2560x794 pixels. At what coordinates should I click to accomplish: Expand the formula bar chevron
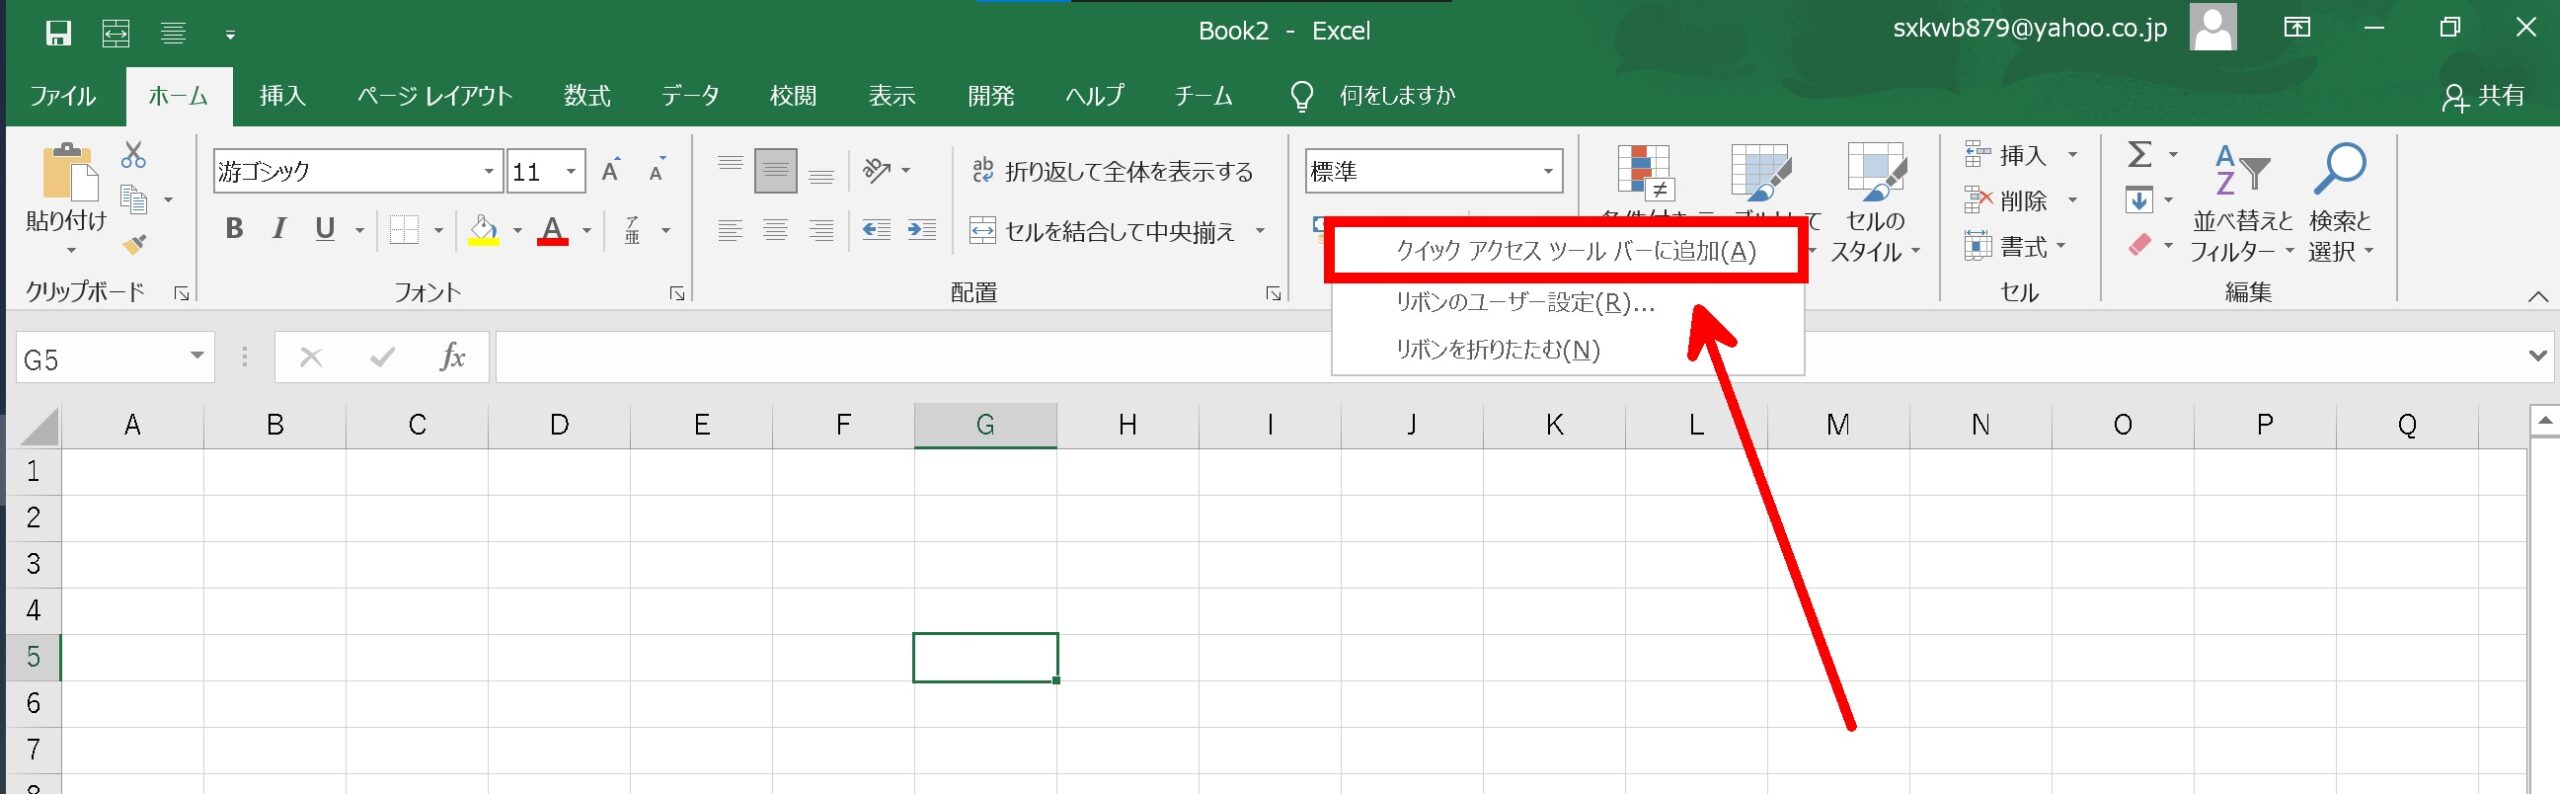pyautogui.click(x=2538, y=356)
